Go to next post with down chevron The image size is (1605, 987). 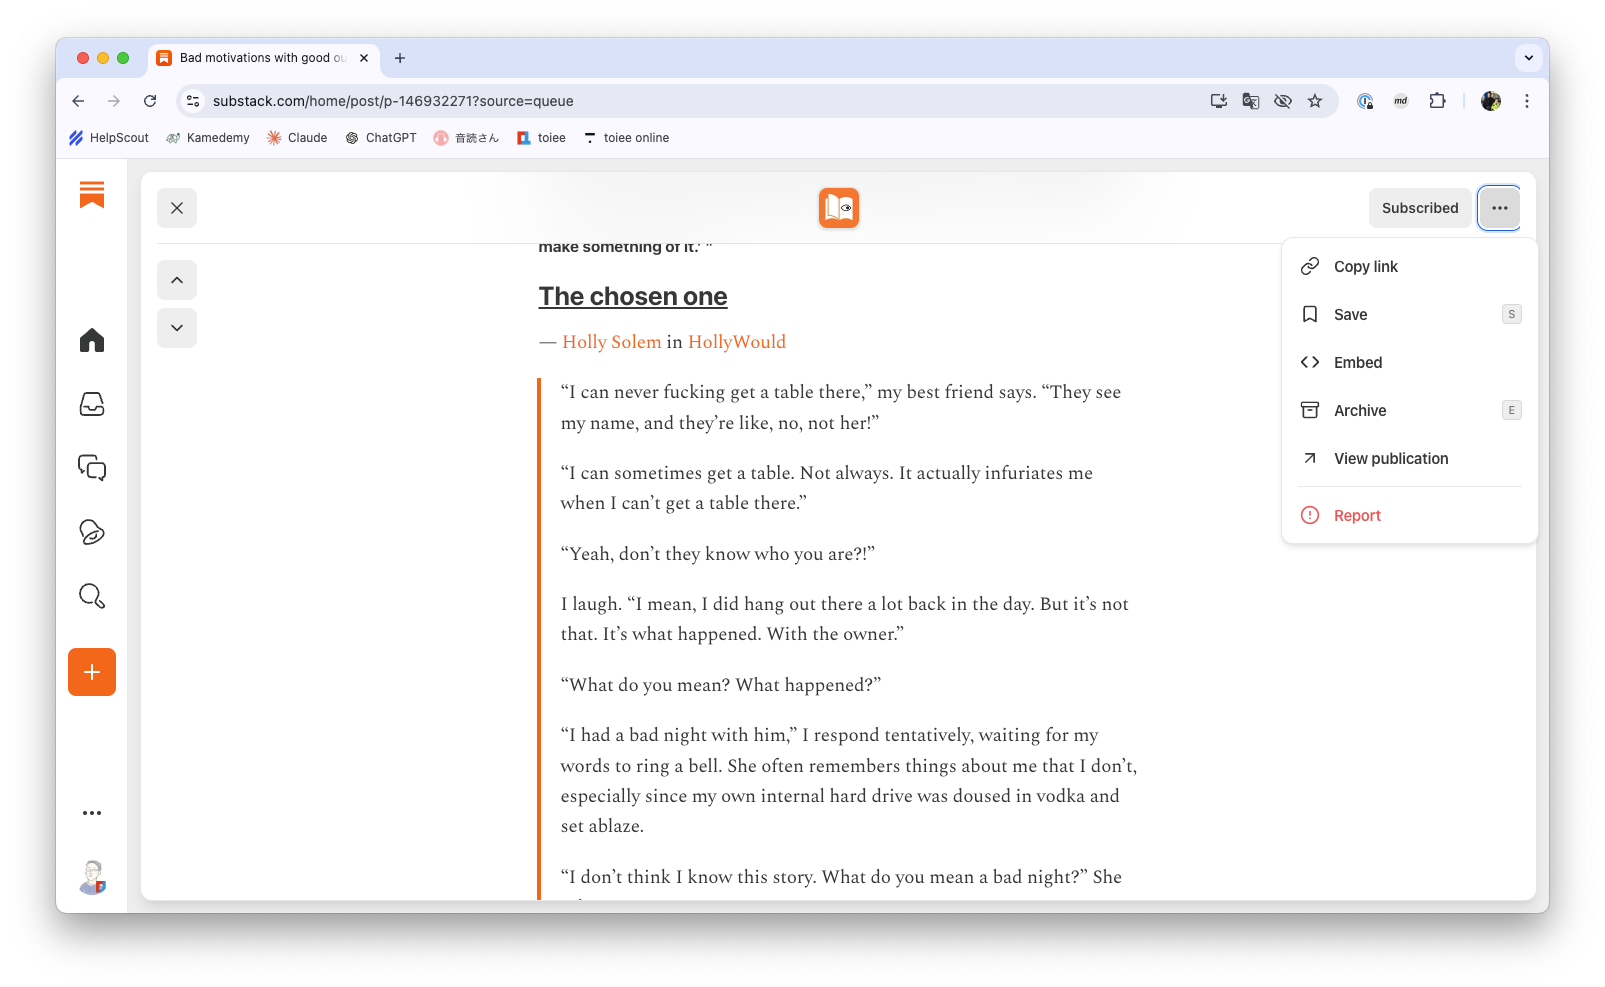click(x=177, y=328)
